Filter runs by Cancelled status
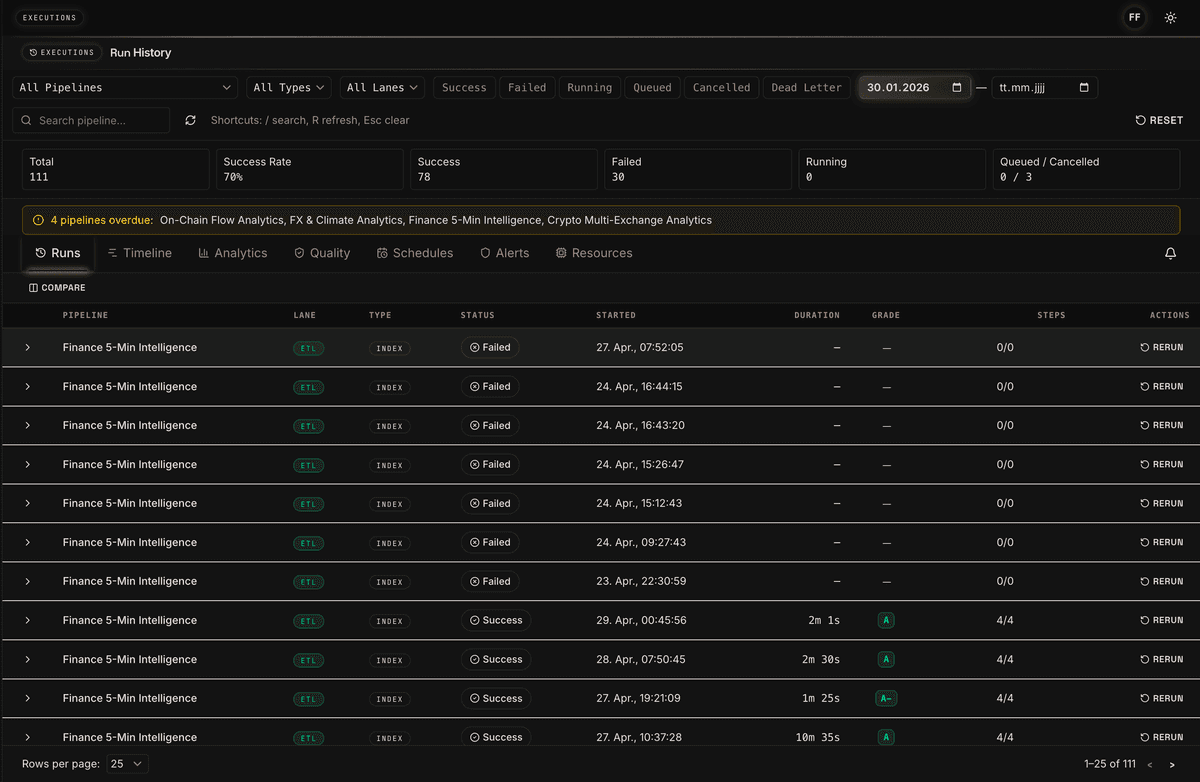1200x782 pixels. [722, 88]
